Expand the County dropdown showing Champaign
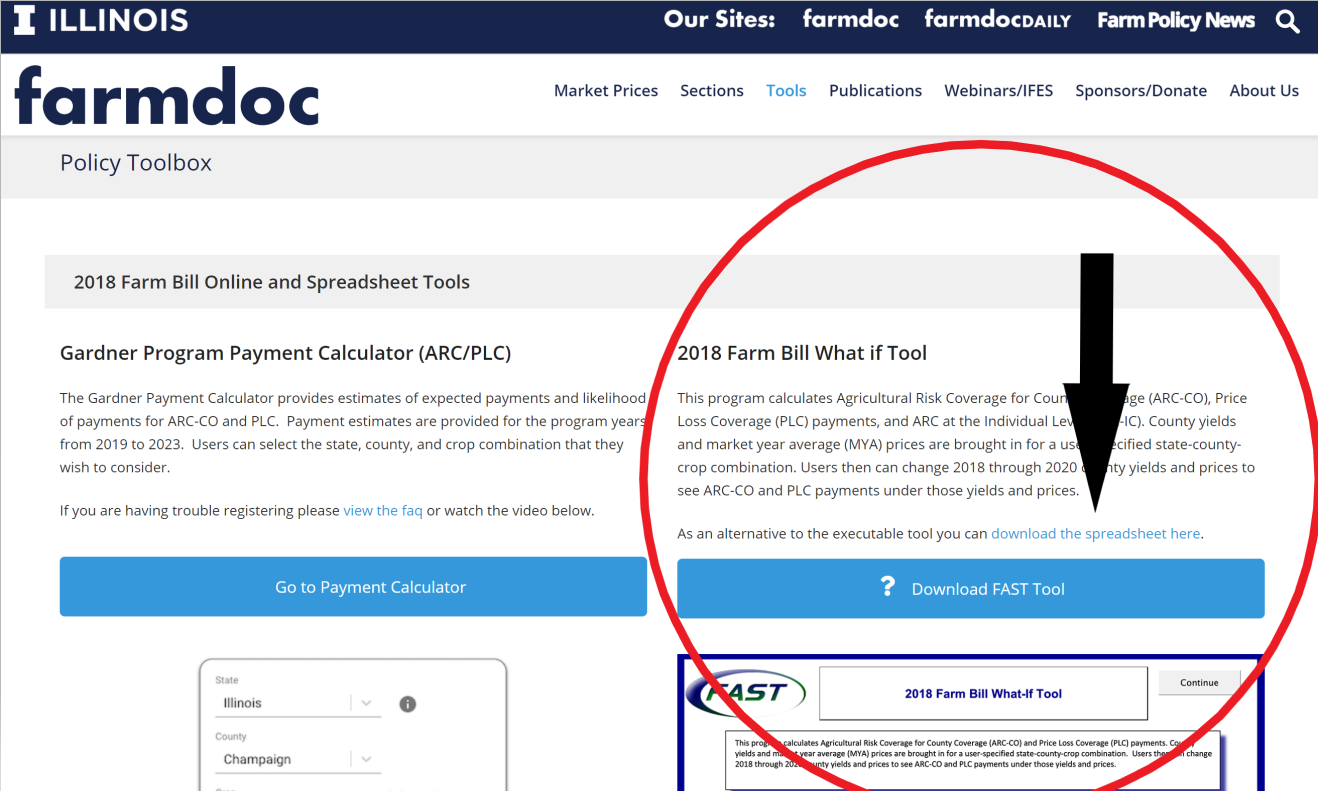1318x791 pixels. [366, 759]
